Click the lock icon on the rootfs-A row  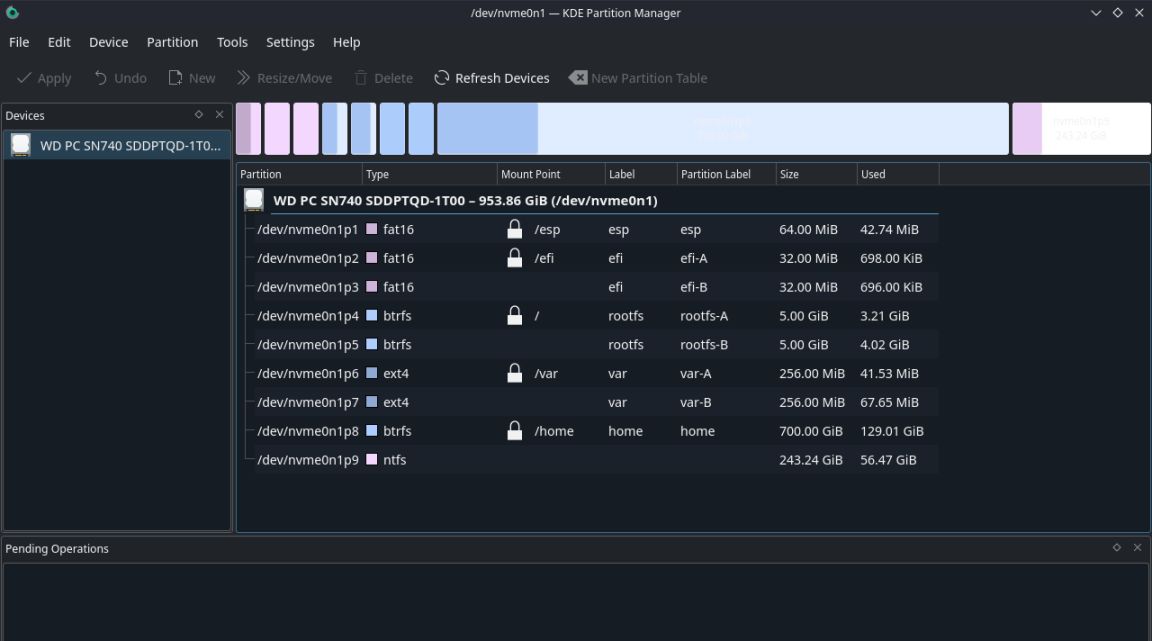(514, 315)
